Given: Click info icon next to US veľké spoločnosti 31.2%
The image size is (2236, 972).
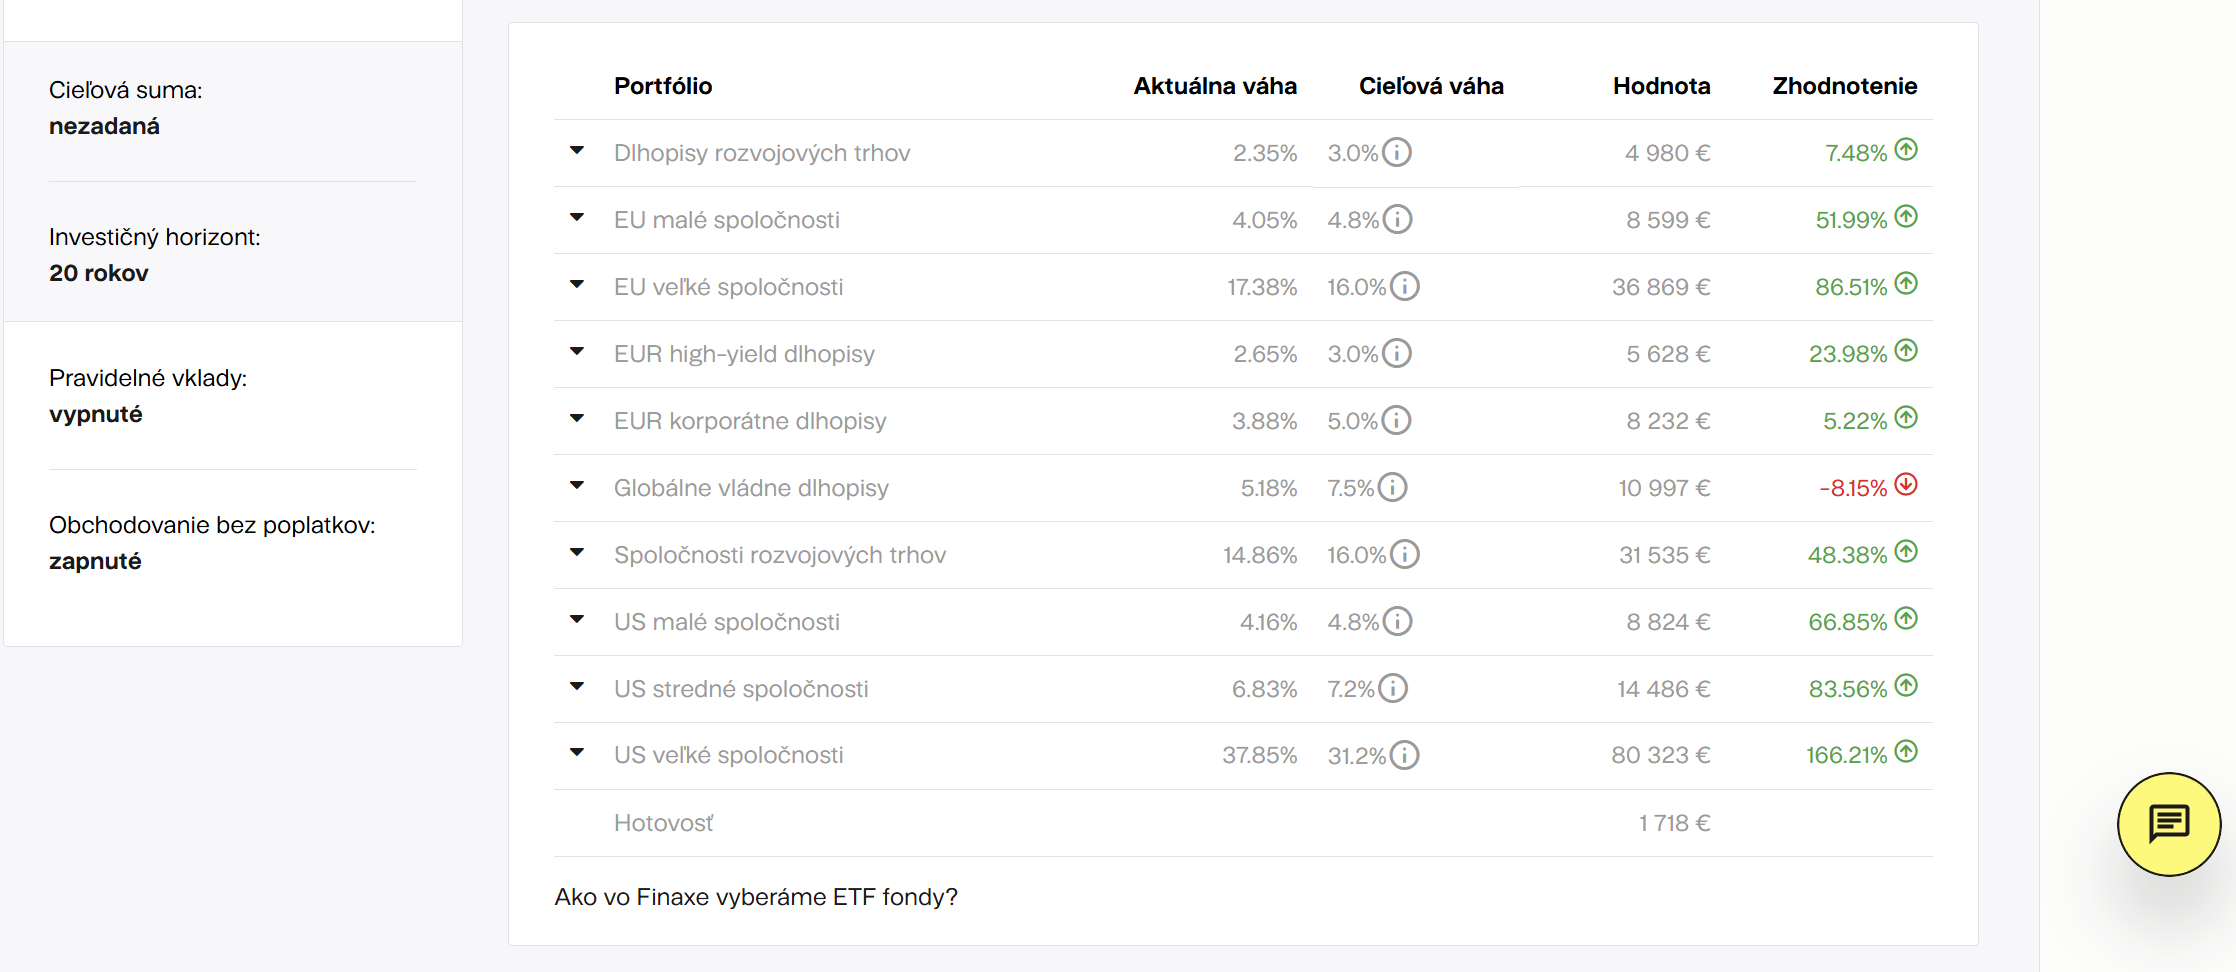Looking at the screenshot, I should coord(1405,755).
